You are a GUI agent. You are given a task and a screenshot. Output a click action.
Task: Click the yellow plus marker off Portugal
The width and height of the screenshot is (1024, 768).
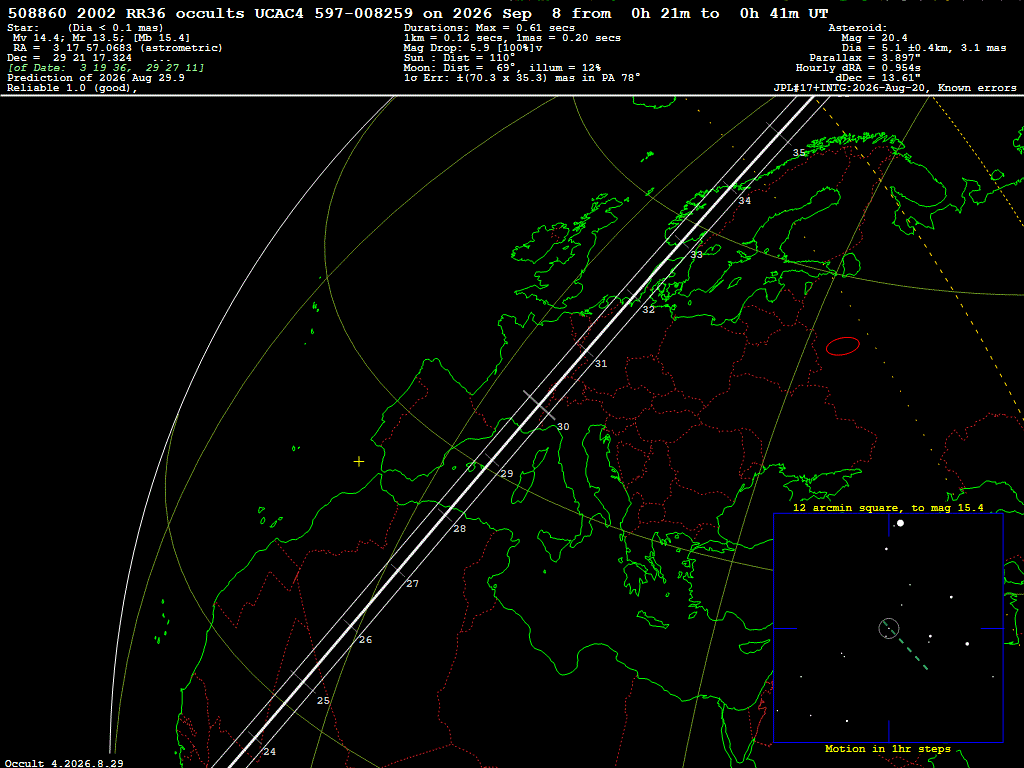(359, 462)
